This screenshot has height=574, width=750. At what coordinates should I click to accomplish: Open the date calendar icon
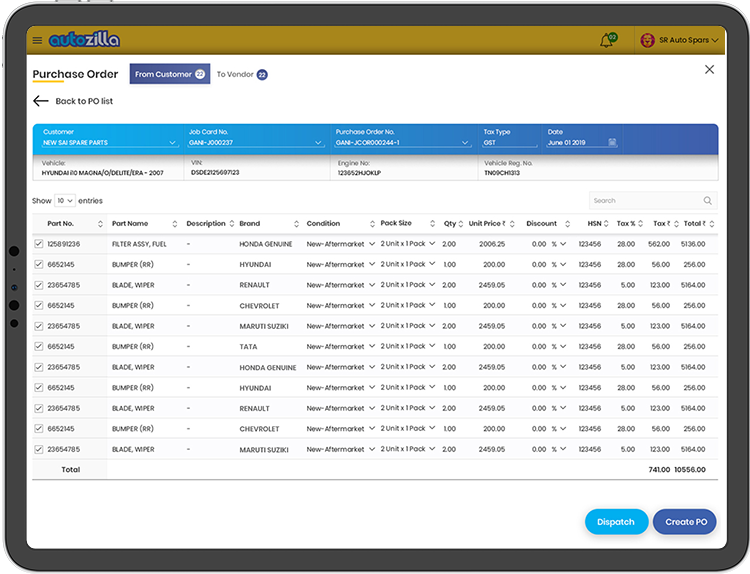pyautogui.click(x=612, y=142)
